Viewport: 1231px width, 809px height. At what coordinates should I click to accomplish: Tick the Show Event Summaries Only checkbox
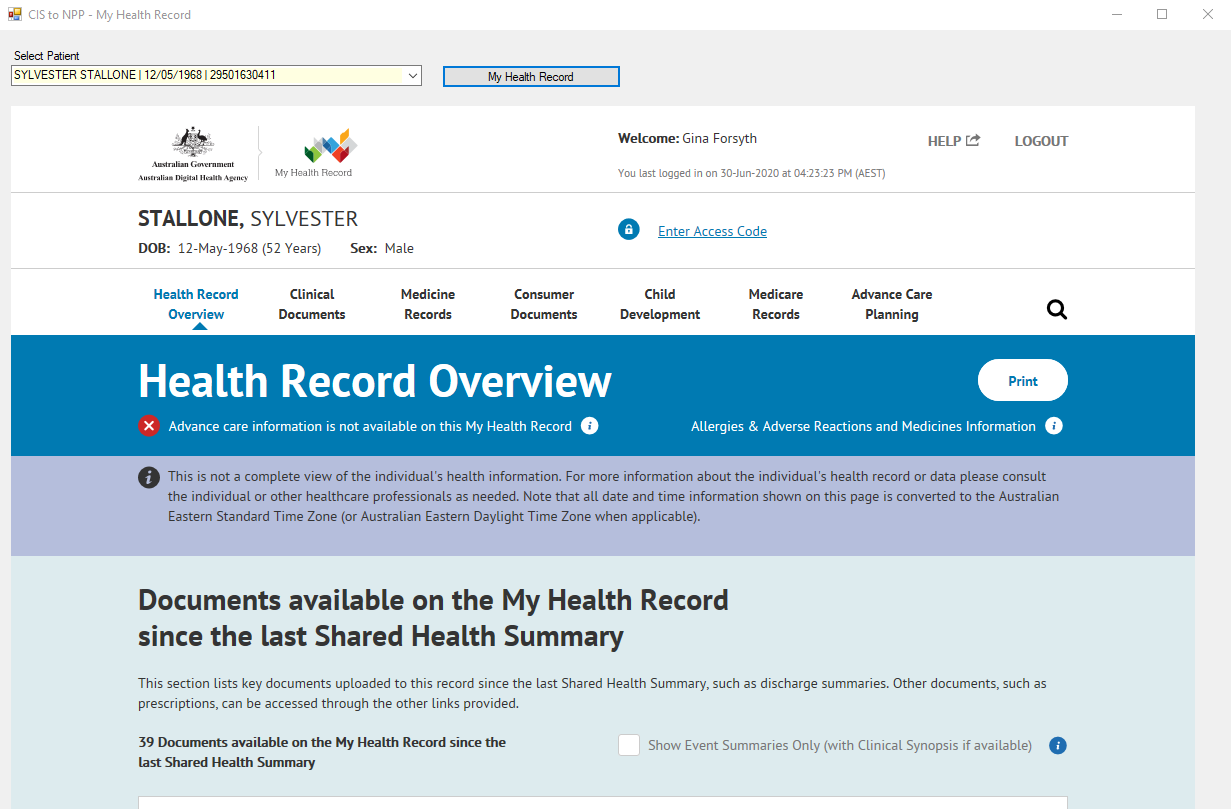(629, 745)
